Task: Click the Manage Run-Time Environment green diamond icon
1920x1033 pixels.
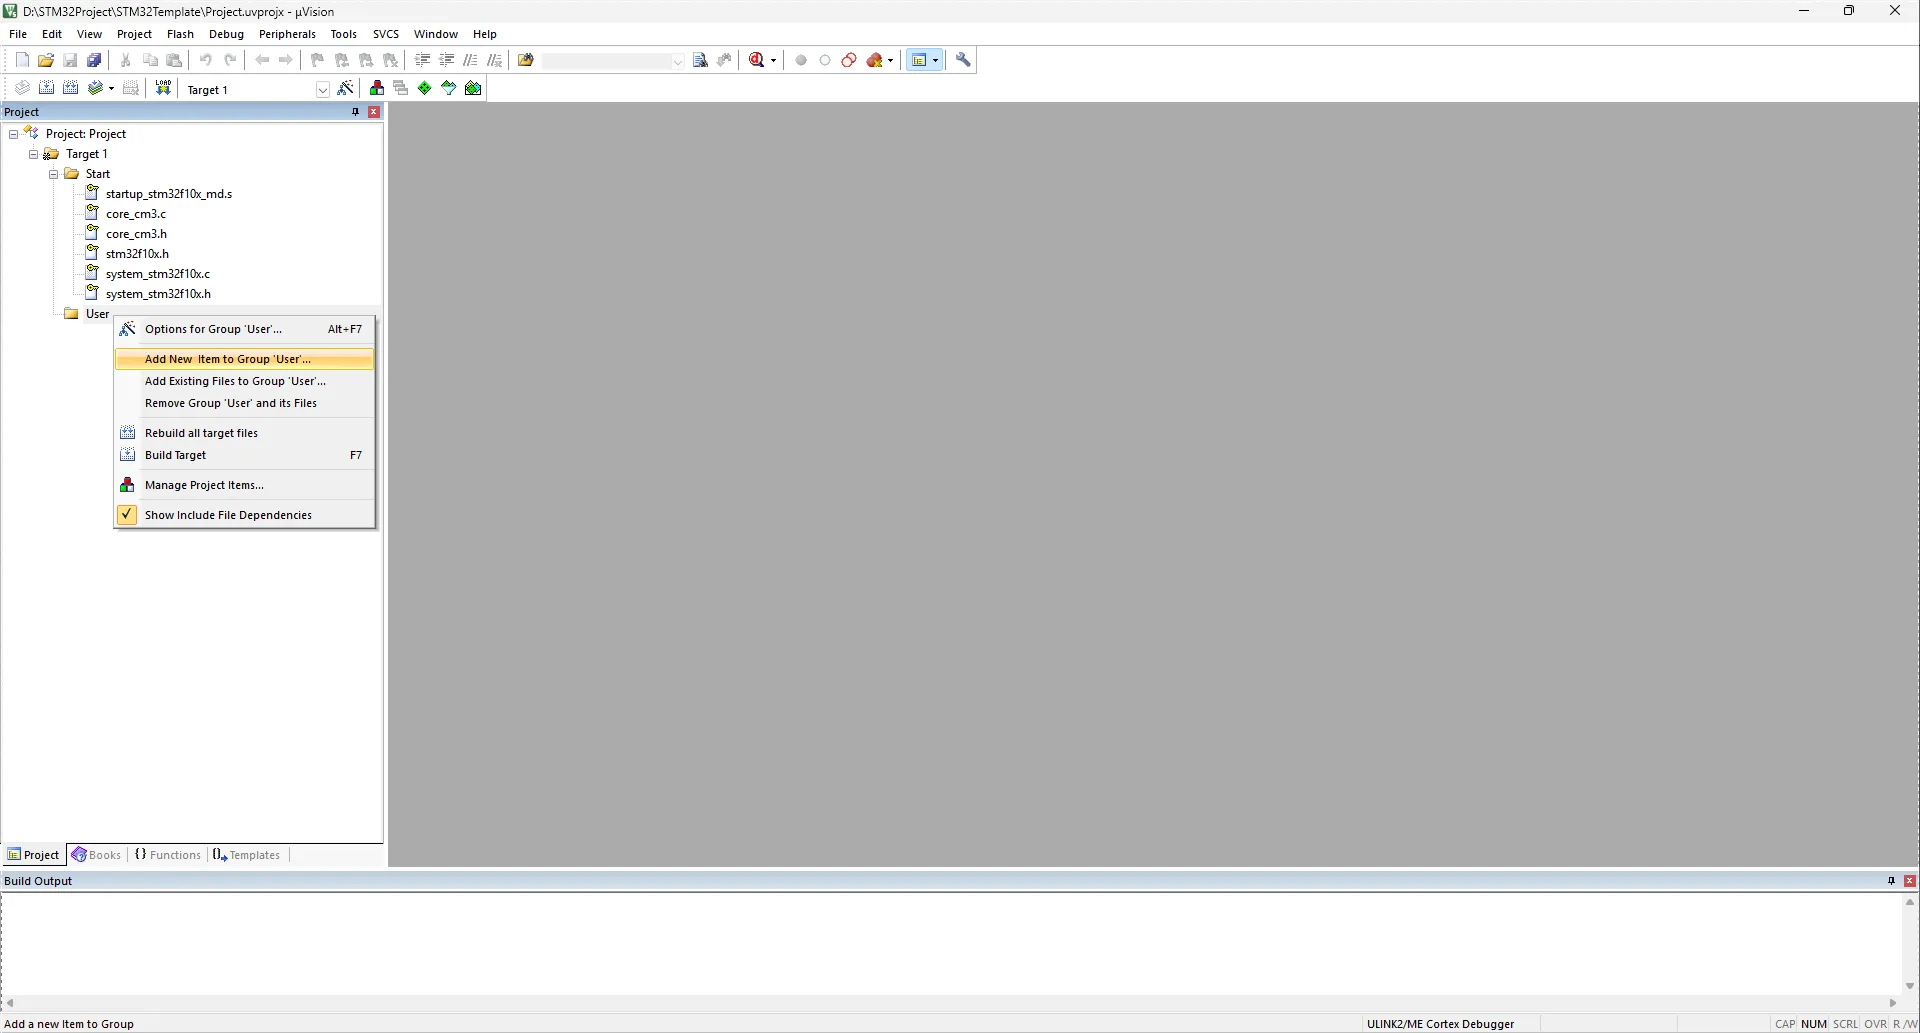Action: [425, 88]
